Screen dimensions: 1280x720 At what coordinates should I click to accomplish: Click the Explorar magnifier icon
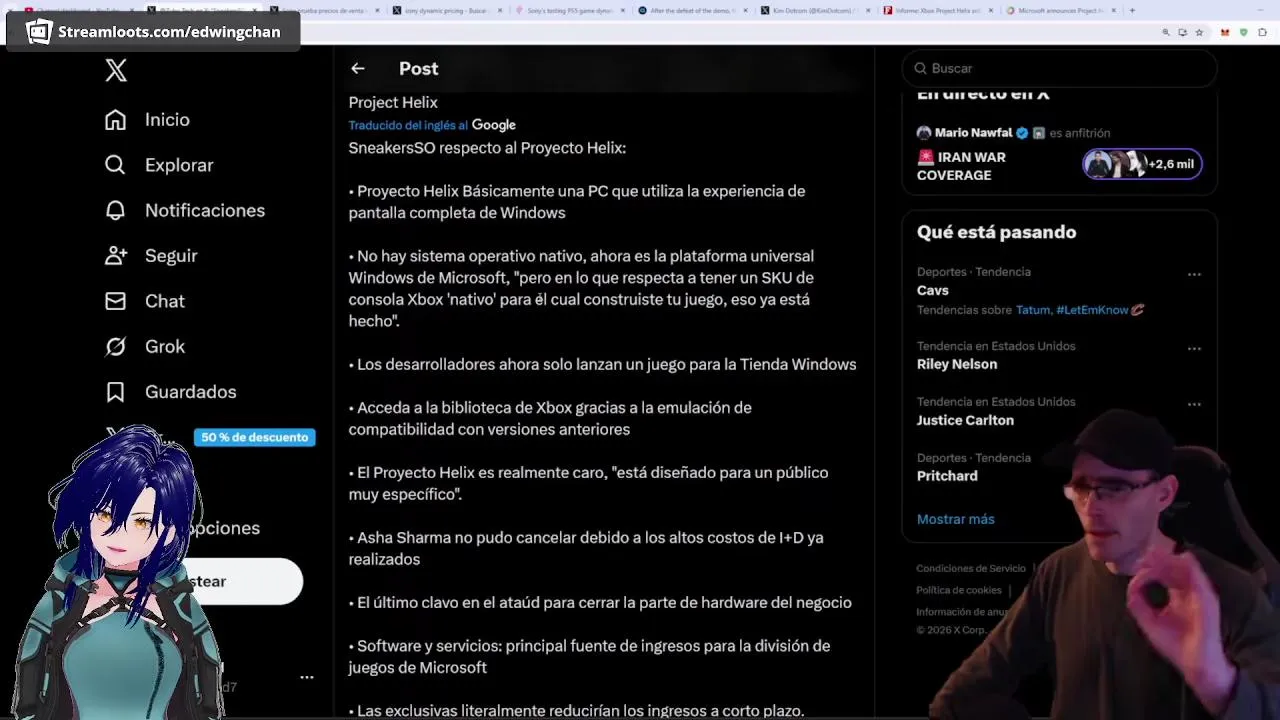click(x=116, y=165)
